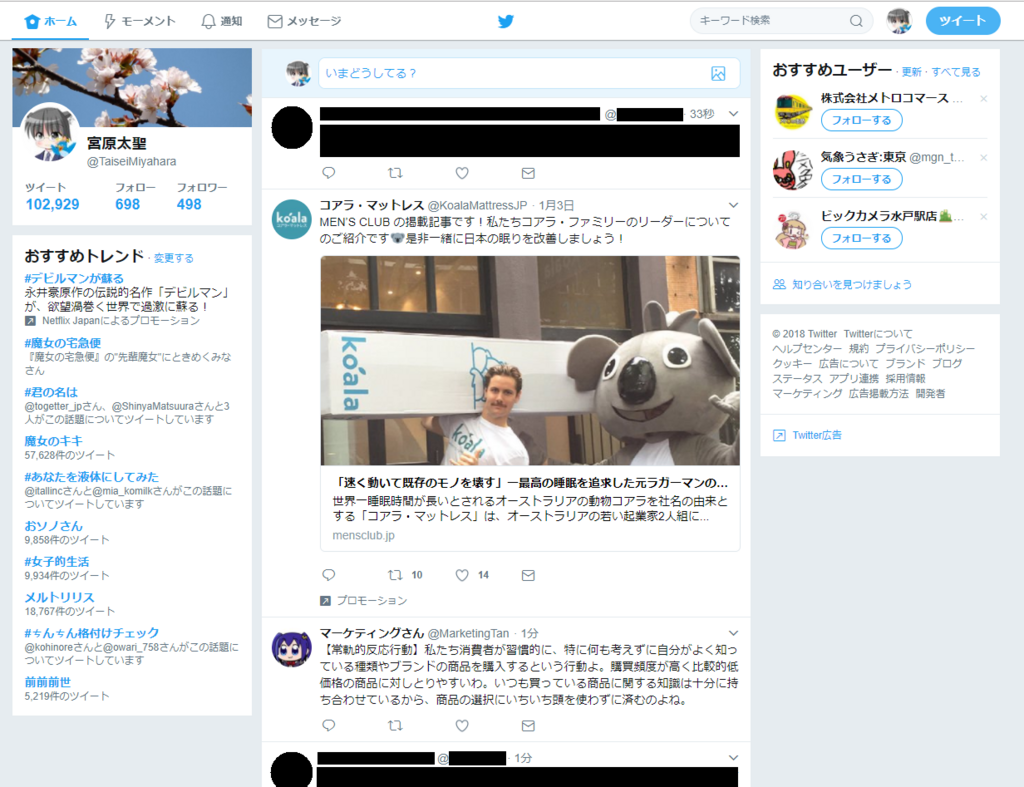Open the 通知 notifications tab

coord(222,22)
